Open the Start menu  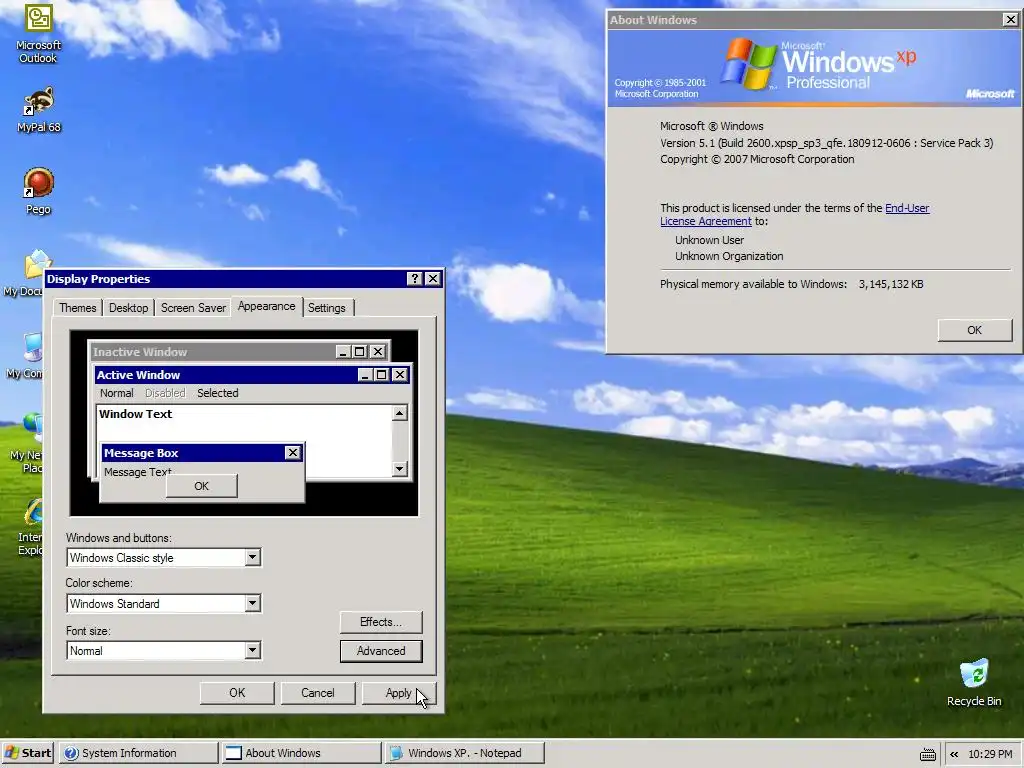click(28, 753)
